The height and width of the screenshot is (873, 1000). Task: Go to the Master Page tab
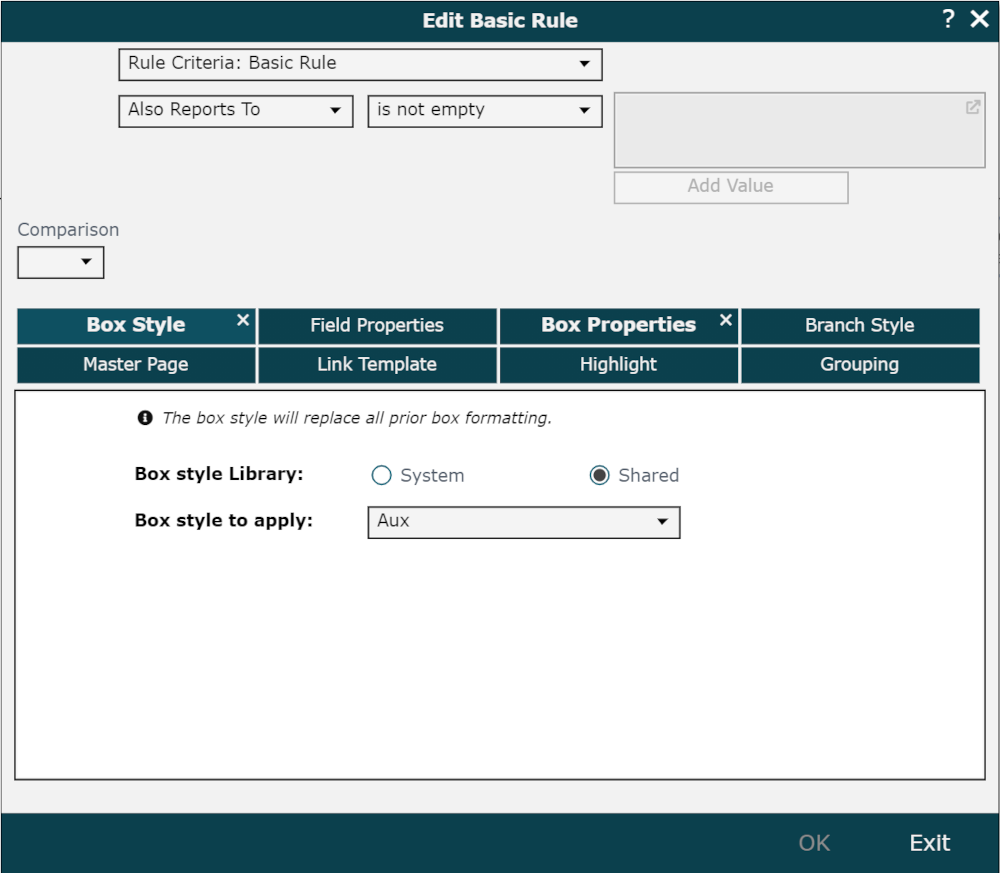pyautogui.click(x=136, y=365)
